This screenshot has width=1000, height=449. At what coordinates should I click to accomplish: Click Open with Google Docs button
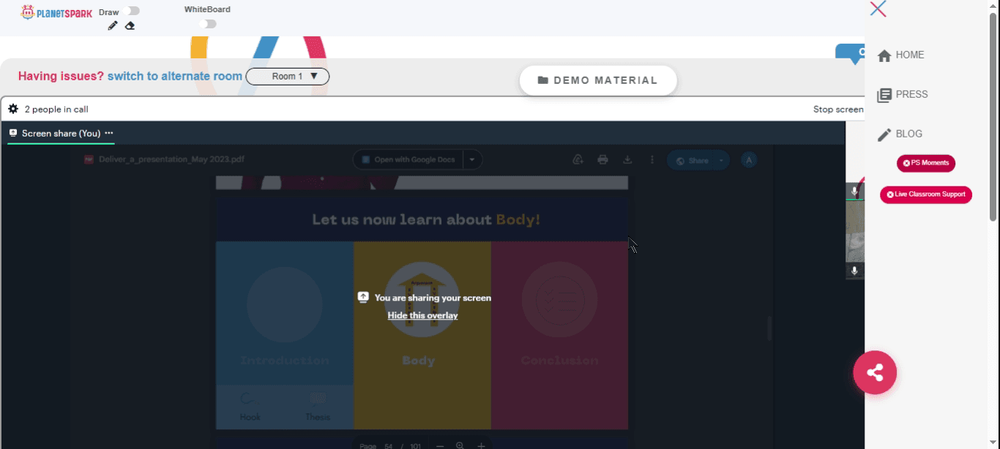pos(408,159)
